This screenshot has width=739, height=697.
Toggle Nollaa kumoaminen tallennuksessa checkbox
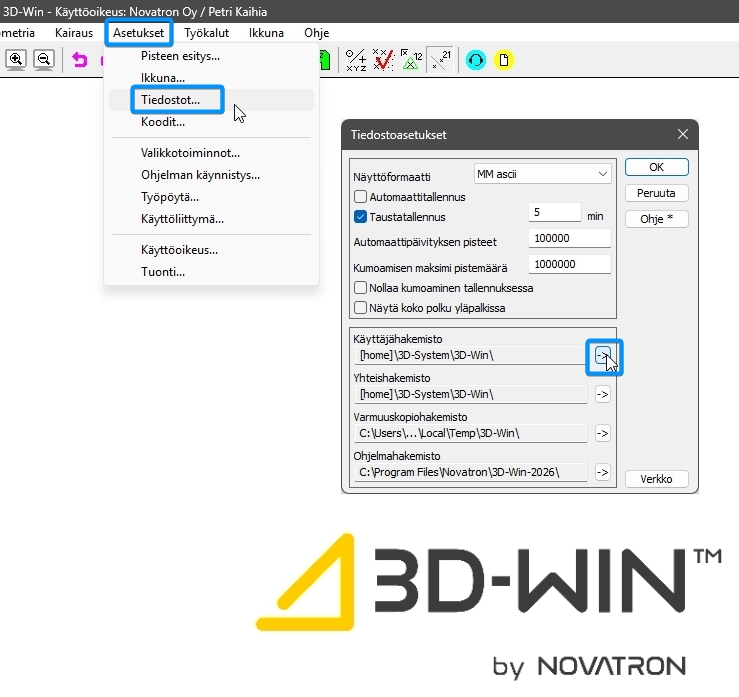[x=360, y=287]
